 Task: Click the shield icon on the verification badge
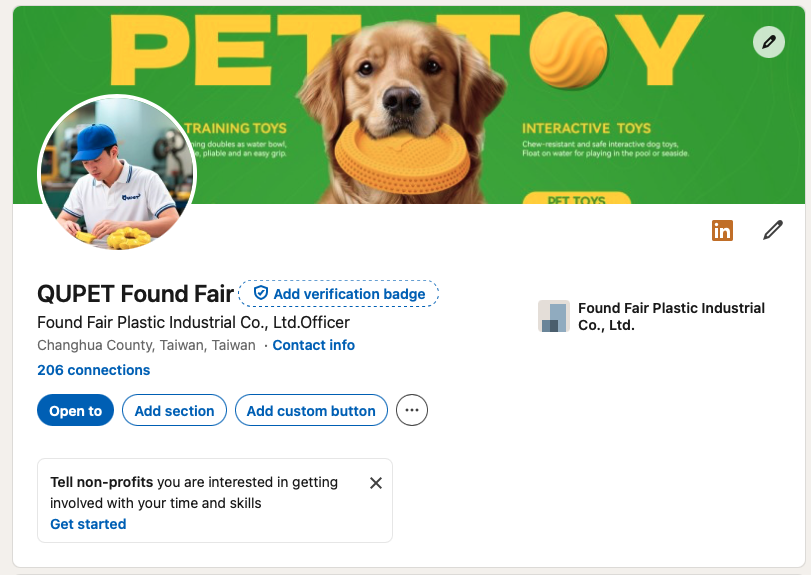(261, 293)
